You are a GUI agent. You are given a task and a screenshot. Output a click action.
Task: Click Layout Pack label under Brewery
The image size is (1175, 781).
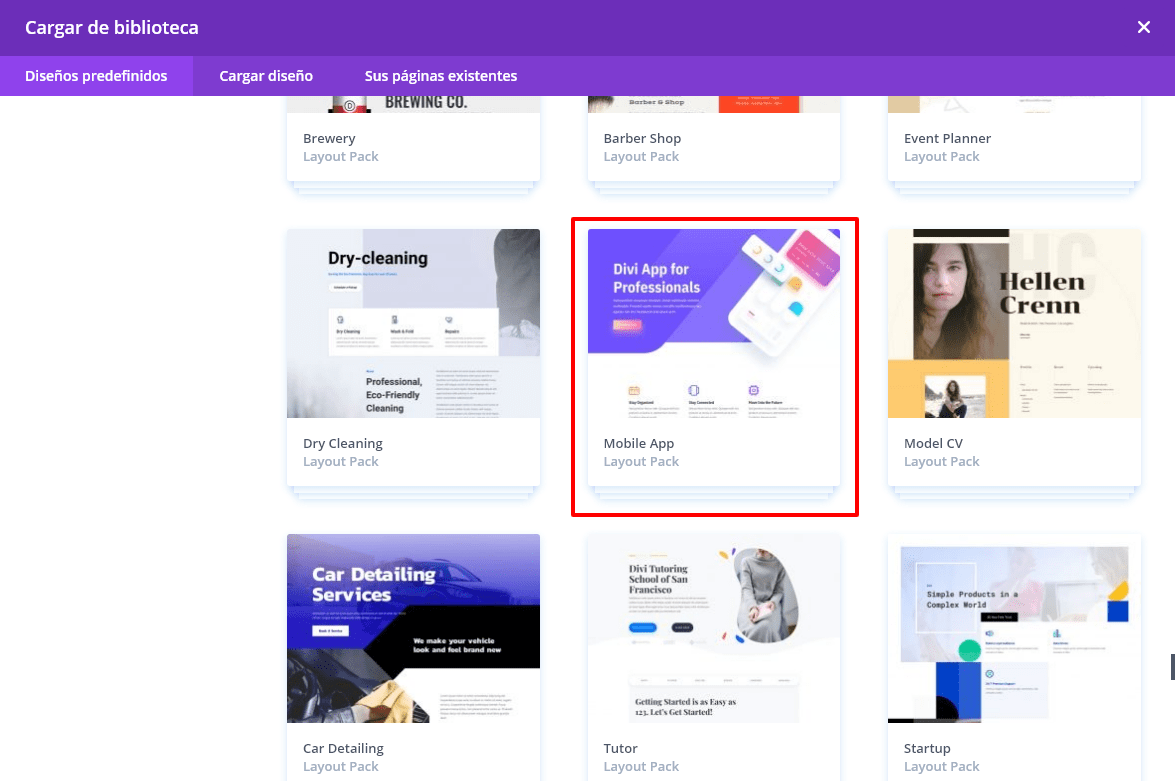click(341, 157)
